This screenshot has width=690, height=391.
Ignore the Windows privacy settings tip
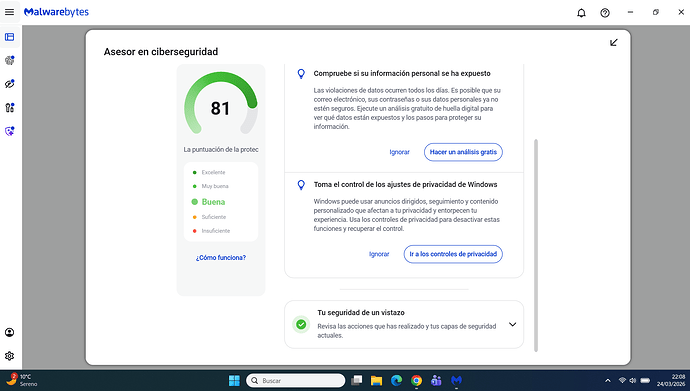coord(379,254)
